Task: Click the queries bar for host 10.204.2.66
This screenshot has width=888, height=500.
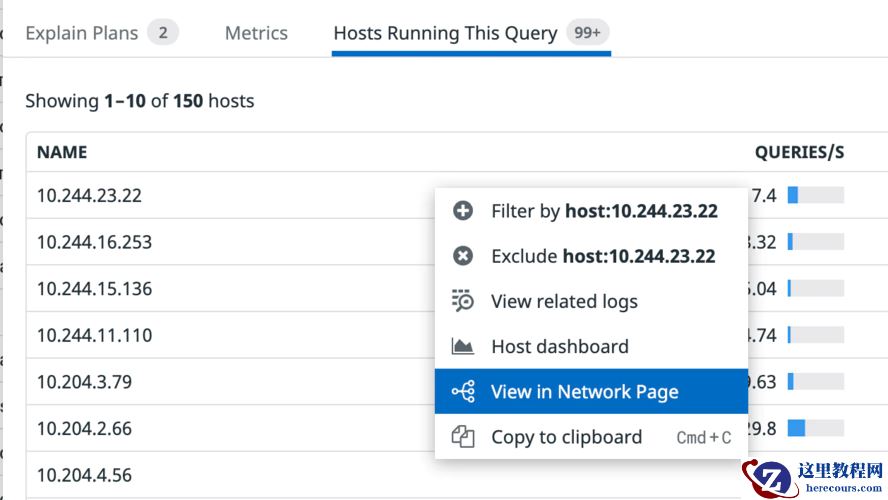Action: click(x=815, y=428)
